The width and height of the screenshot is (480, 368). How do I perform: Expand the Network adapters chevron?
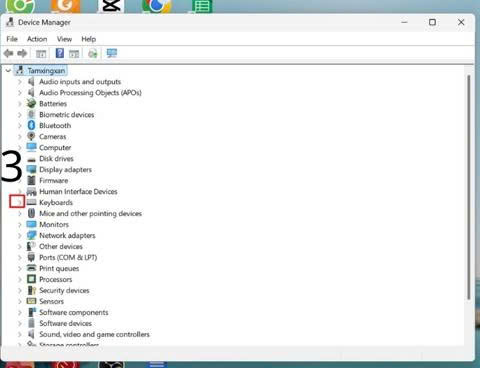(x=20, y=235)
